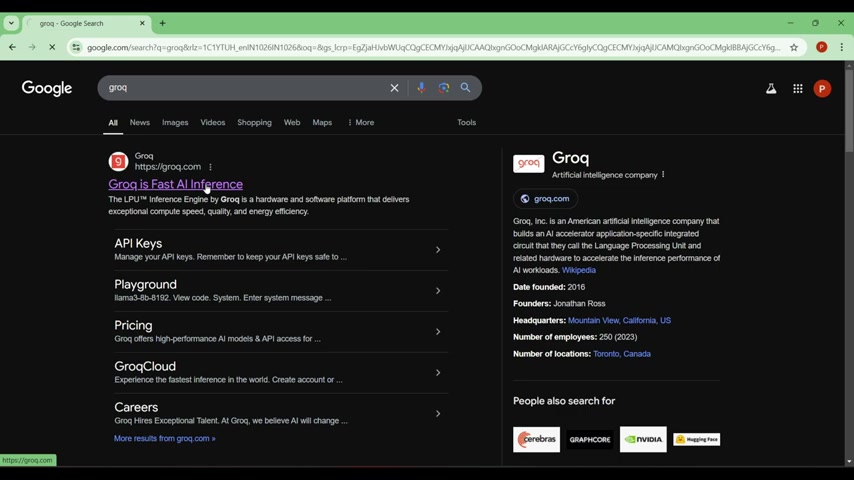This screenshot has width=854, height=480.
Task: Click the Jonathan Ross founder text
Action: (x=579, y=303)
